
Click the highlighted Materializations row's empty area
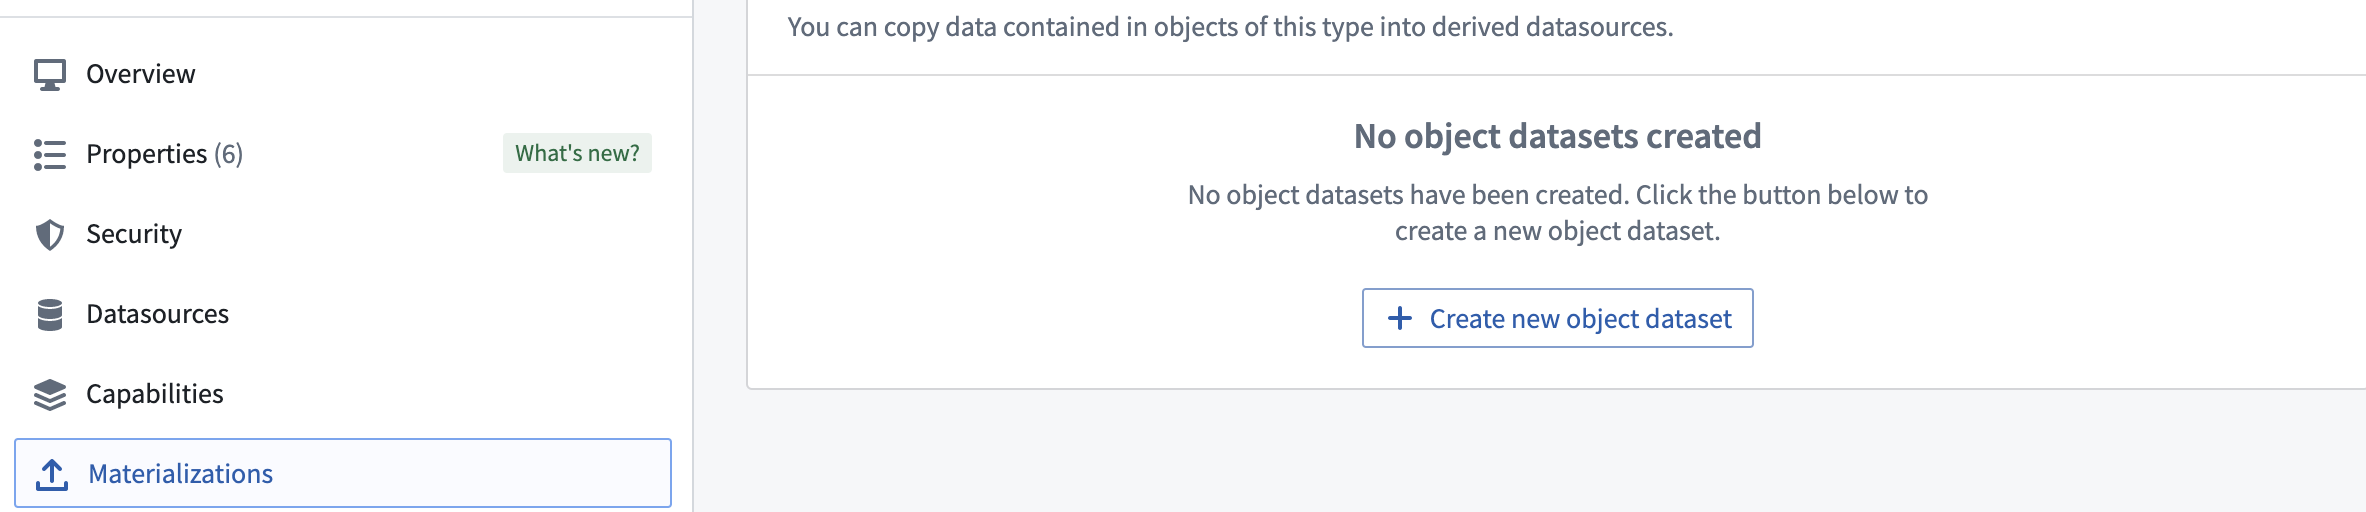point(470,474)
